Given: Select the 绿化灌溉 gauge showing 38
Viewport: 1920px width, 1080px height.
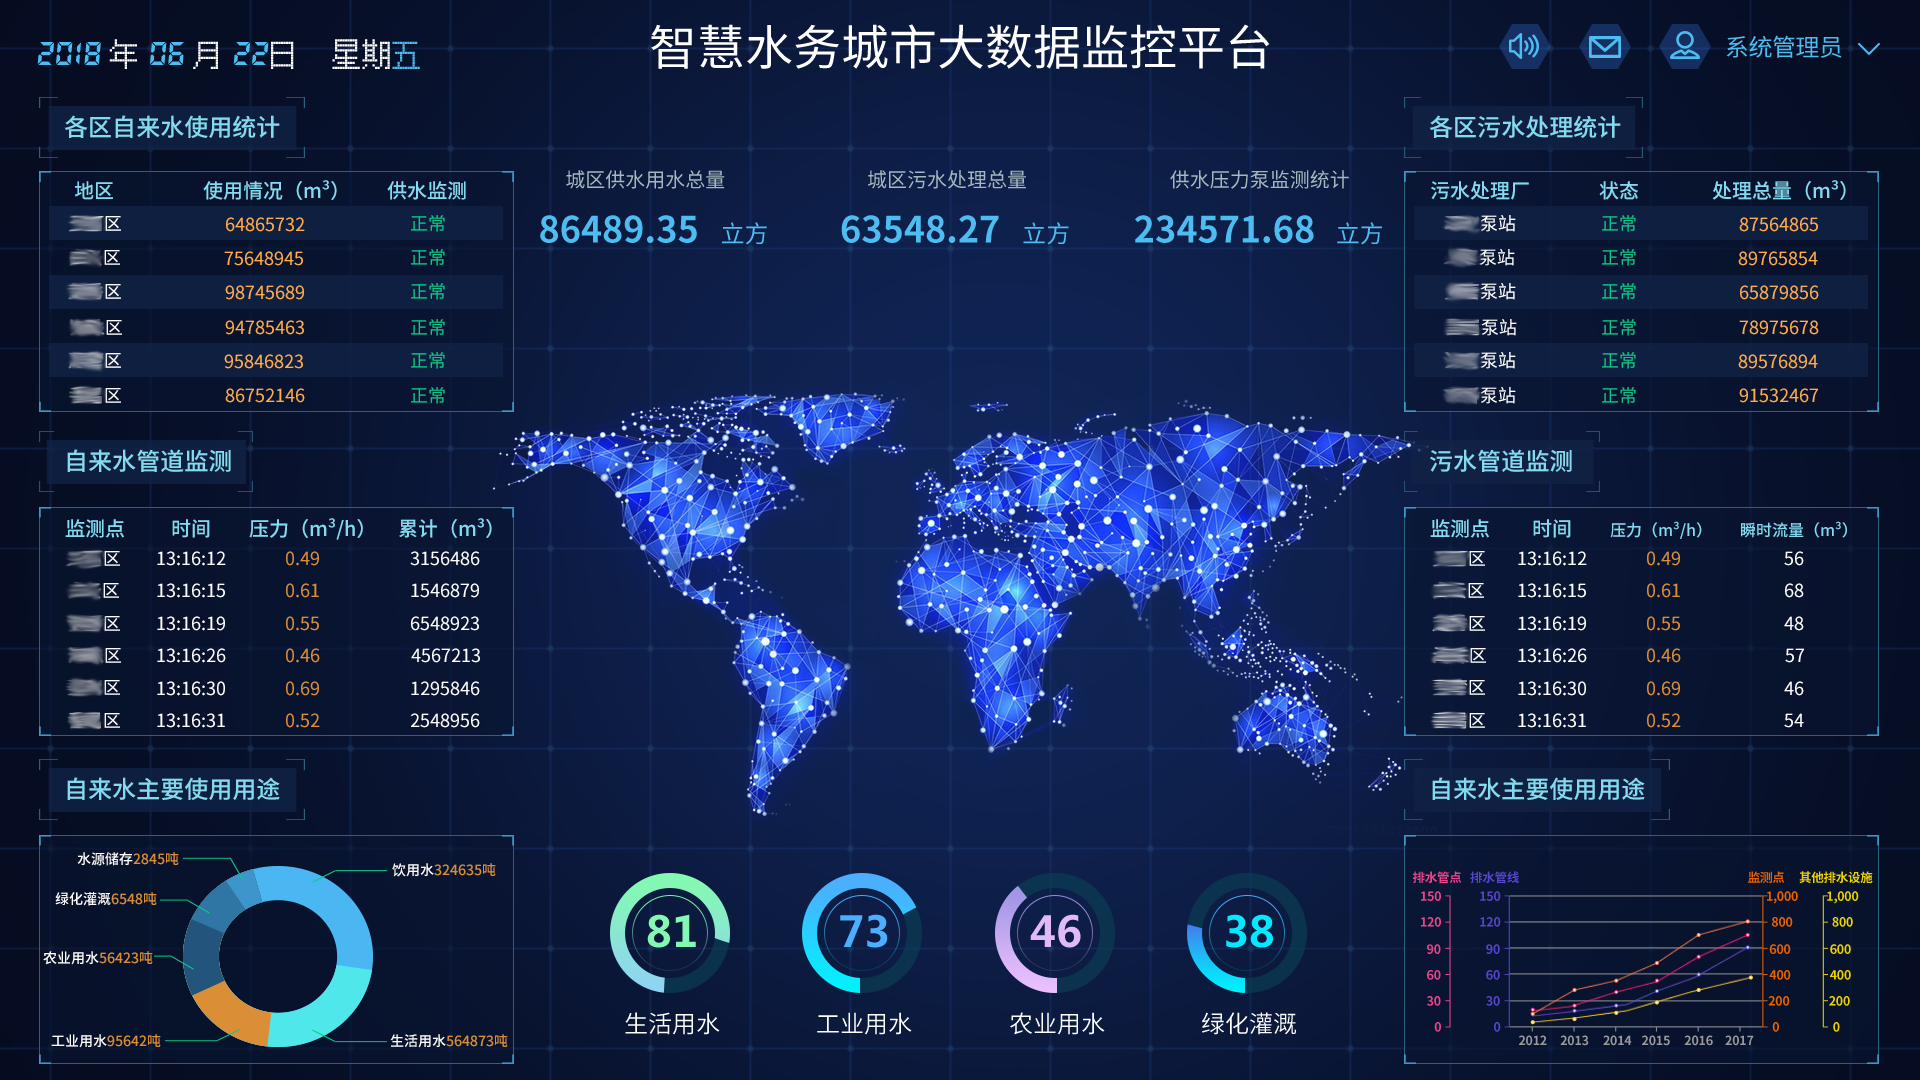Looking at the screenshot, I should point(1247,932).
